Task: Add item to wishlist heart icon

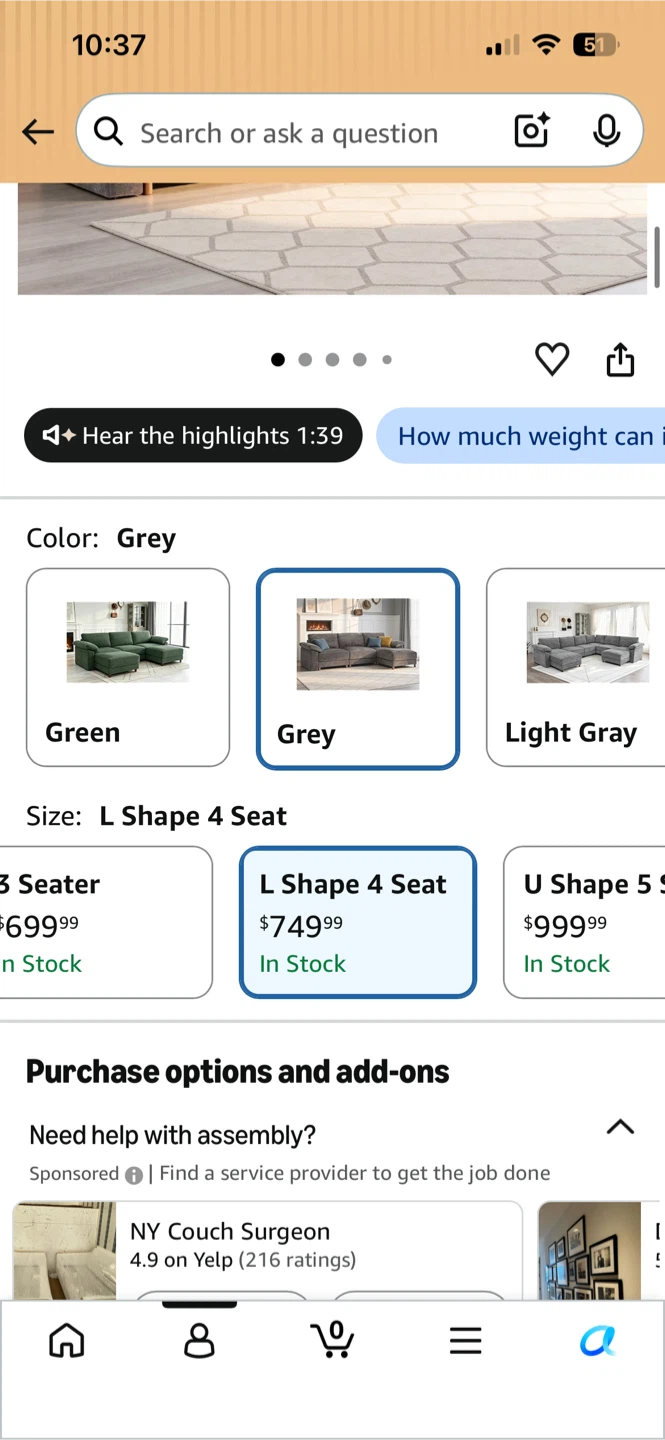Action: pos(552,359)
